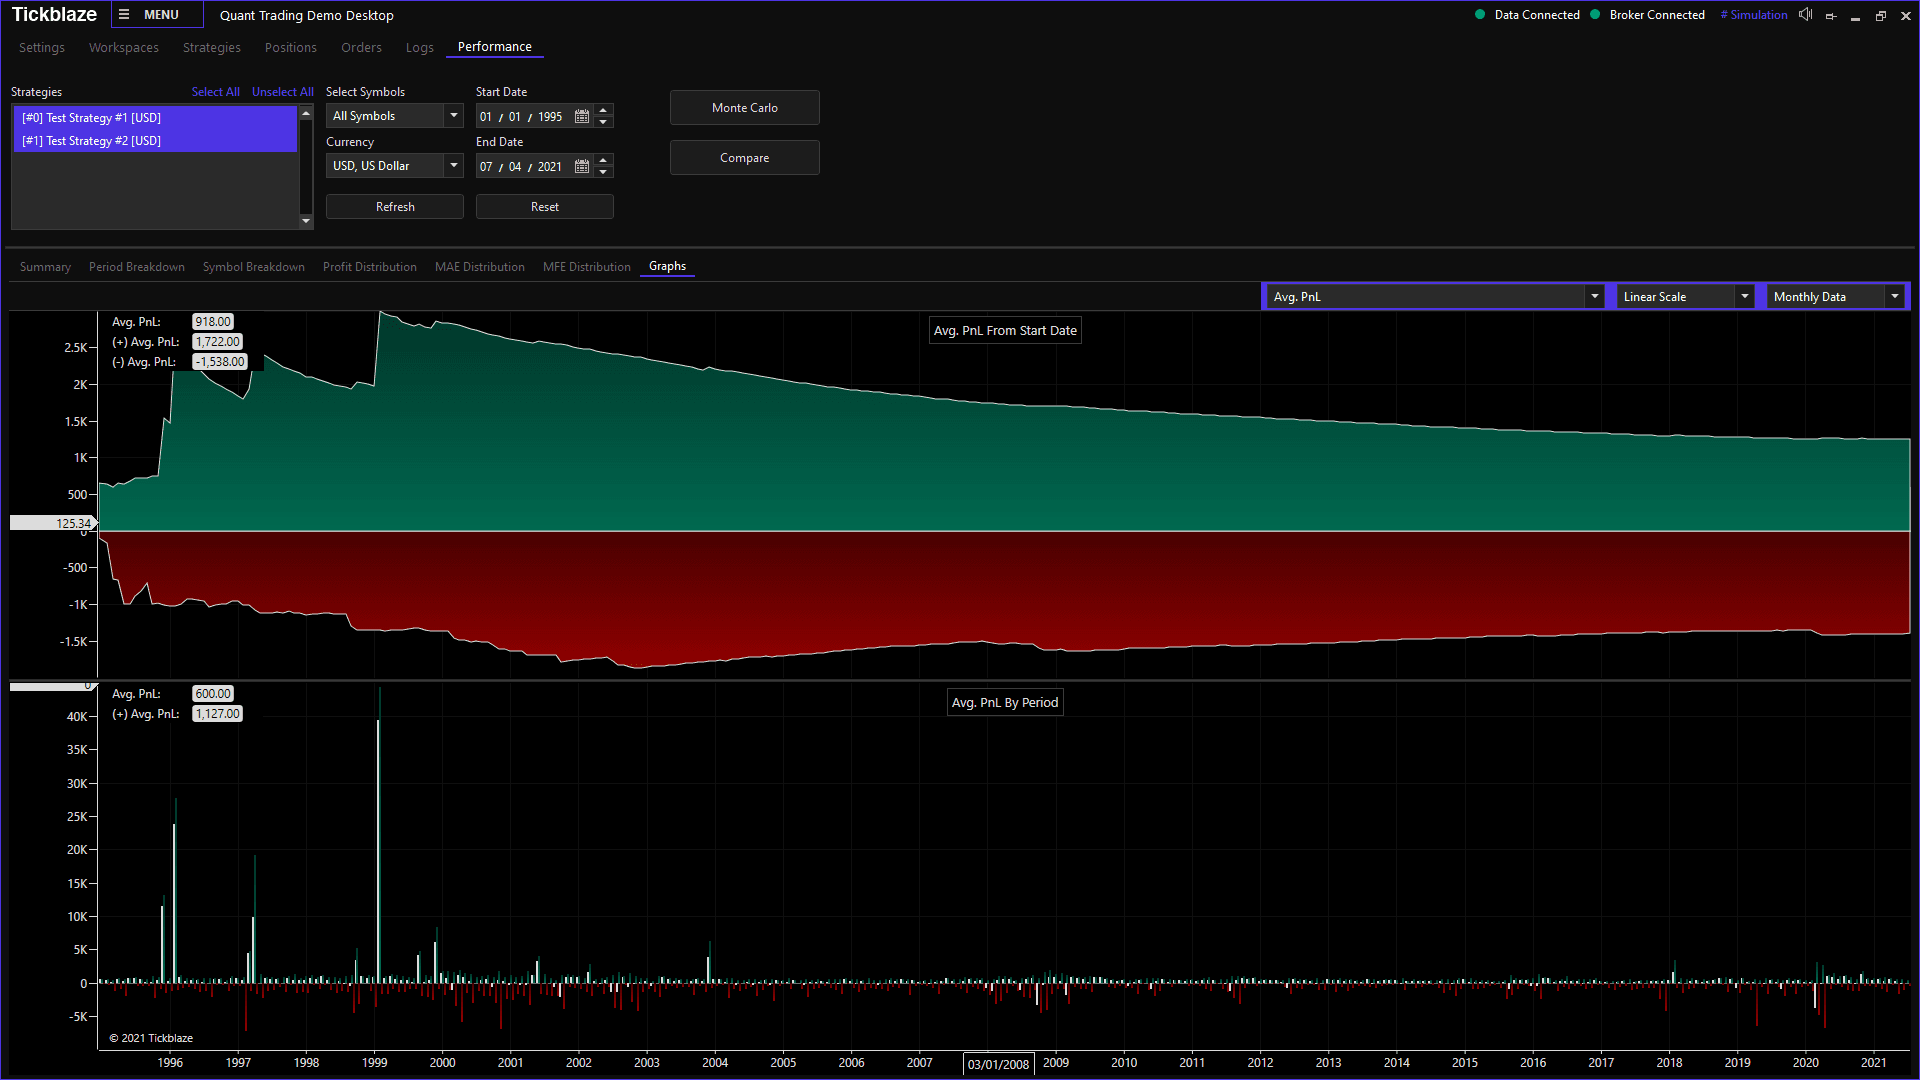The height and width of the screenshot is (1080, 1920).
Task: Switch to the Period Breakdown tab
Action: [x=137, y=267]
